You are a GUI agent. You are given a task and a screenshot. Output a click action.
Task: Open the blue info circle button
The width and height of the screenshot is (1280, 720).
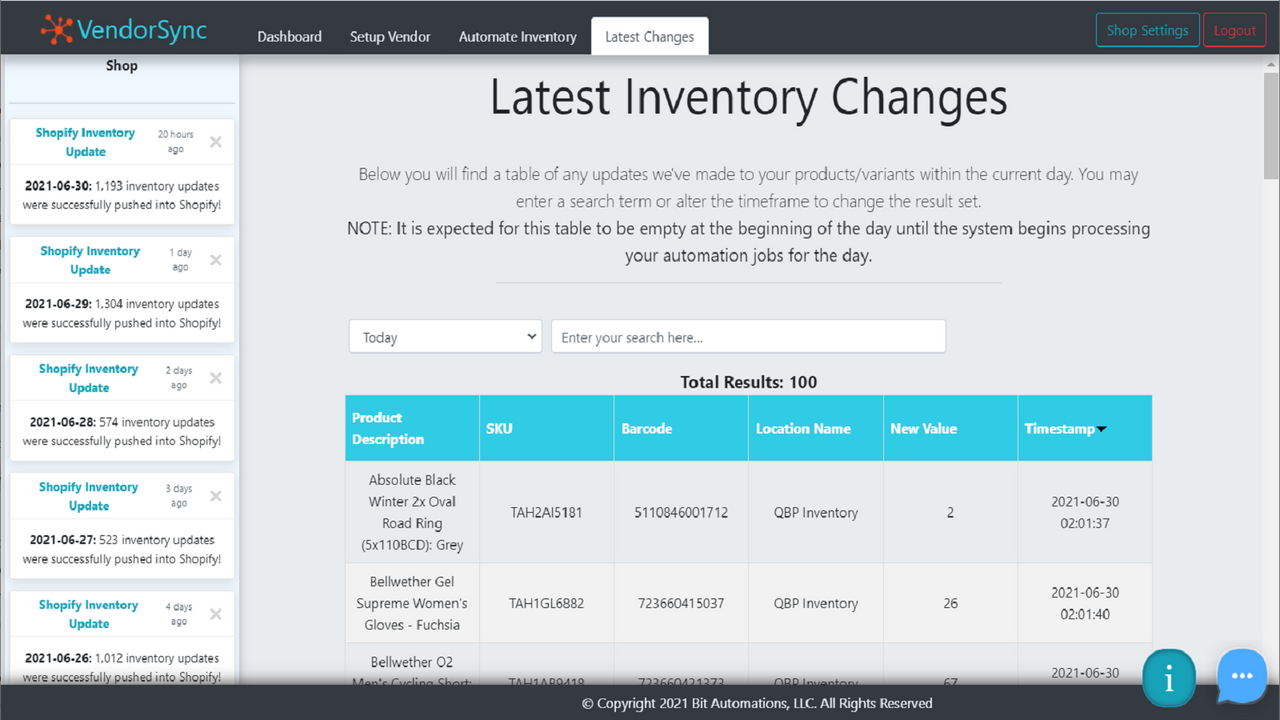point(1169,679)
